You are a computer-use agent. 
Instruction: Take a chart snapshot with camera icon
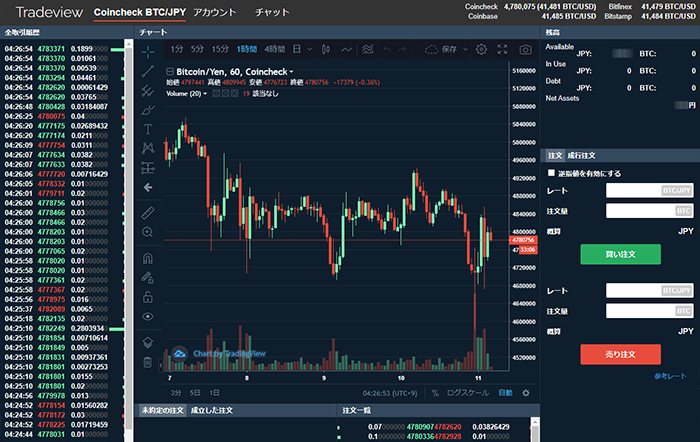point(525,50)
